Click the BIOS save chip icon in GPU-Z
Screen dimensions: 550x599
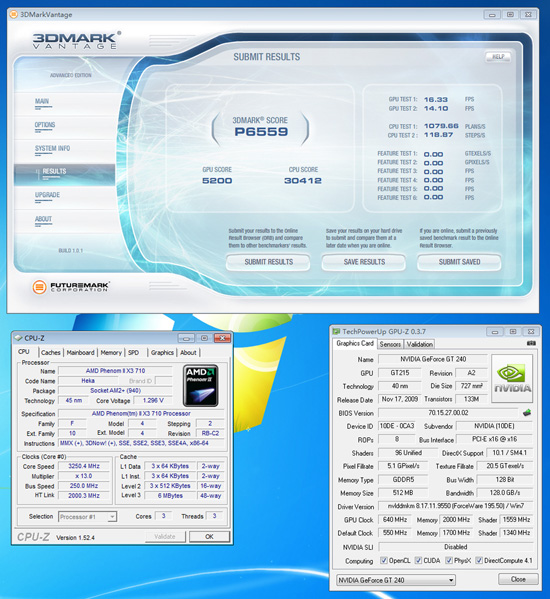(x=527, y=413)
